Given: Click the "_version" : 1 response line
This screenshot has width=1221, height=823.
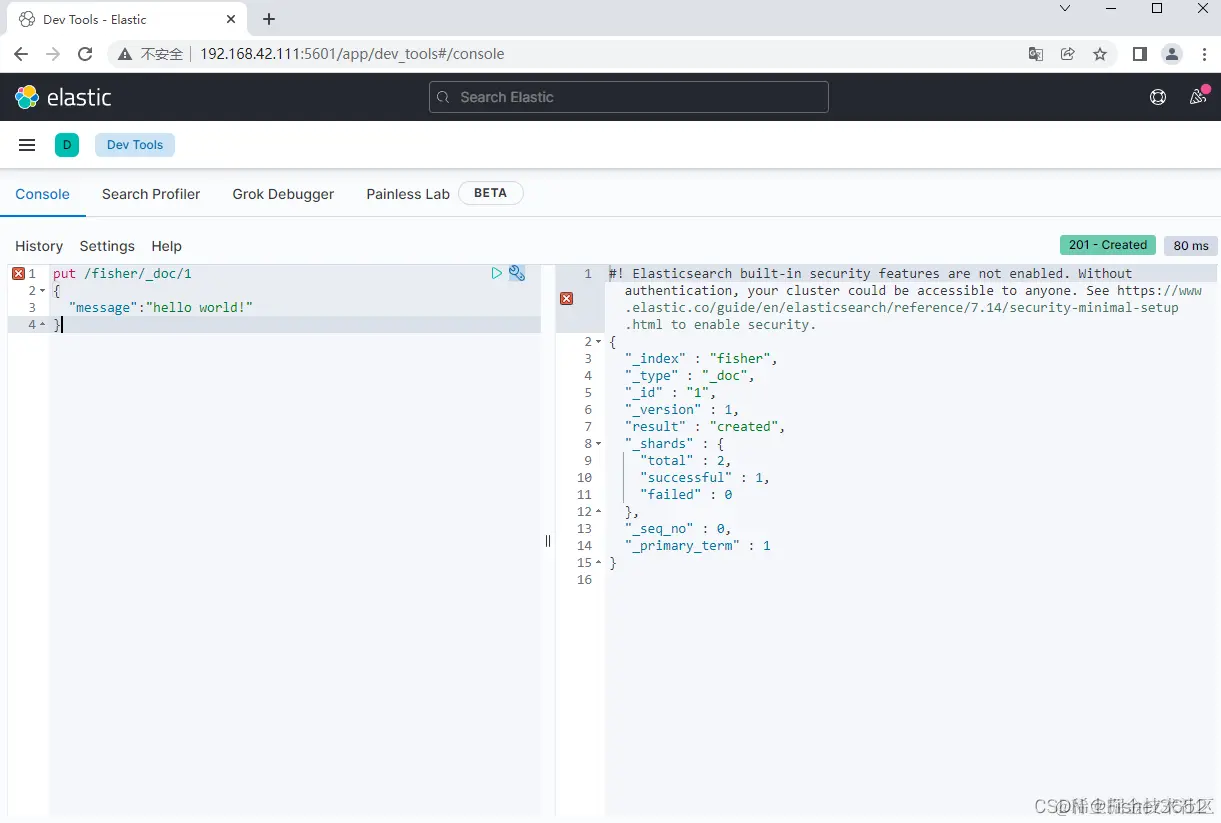Looking at the screenshot, I should click(682, 409).
